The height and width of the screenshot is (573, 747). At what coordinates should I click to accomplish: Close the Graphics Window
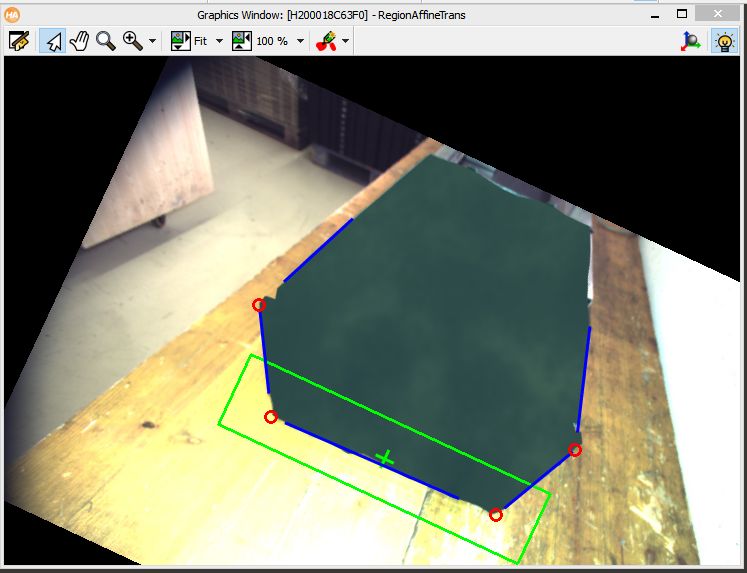tap(717, 14)
